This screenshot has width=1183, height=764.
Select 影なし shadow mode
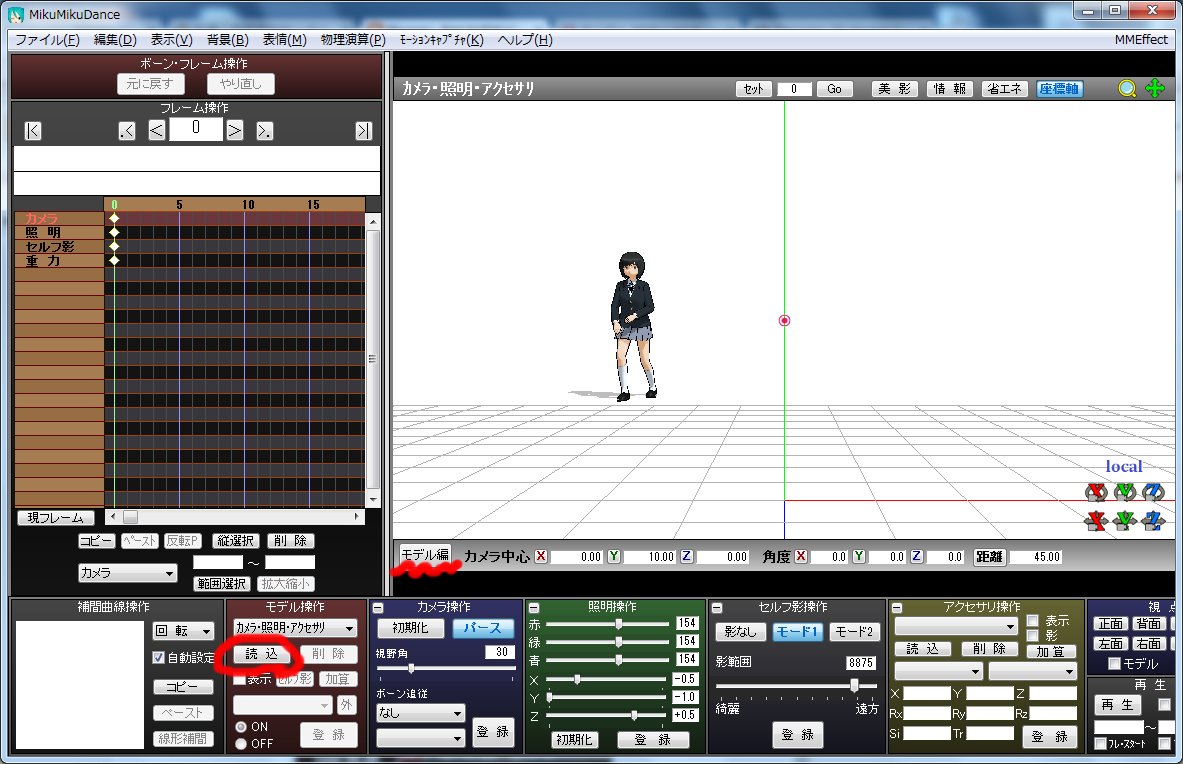(x=740, y=631)
